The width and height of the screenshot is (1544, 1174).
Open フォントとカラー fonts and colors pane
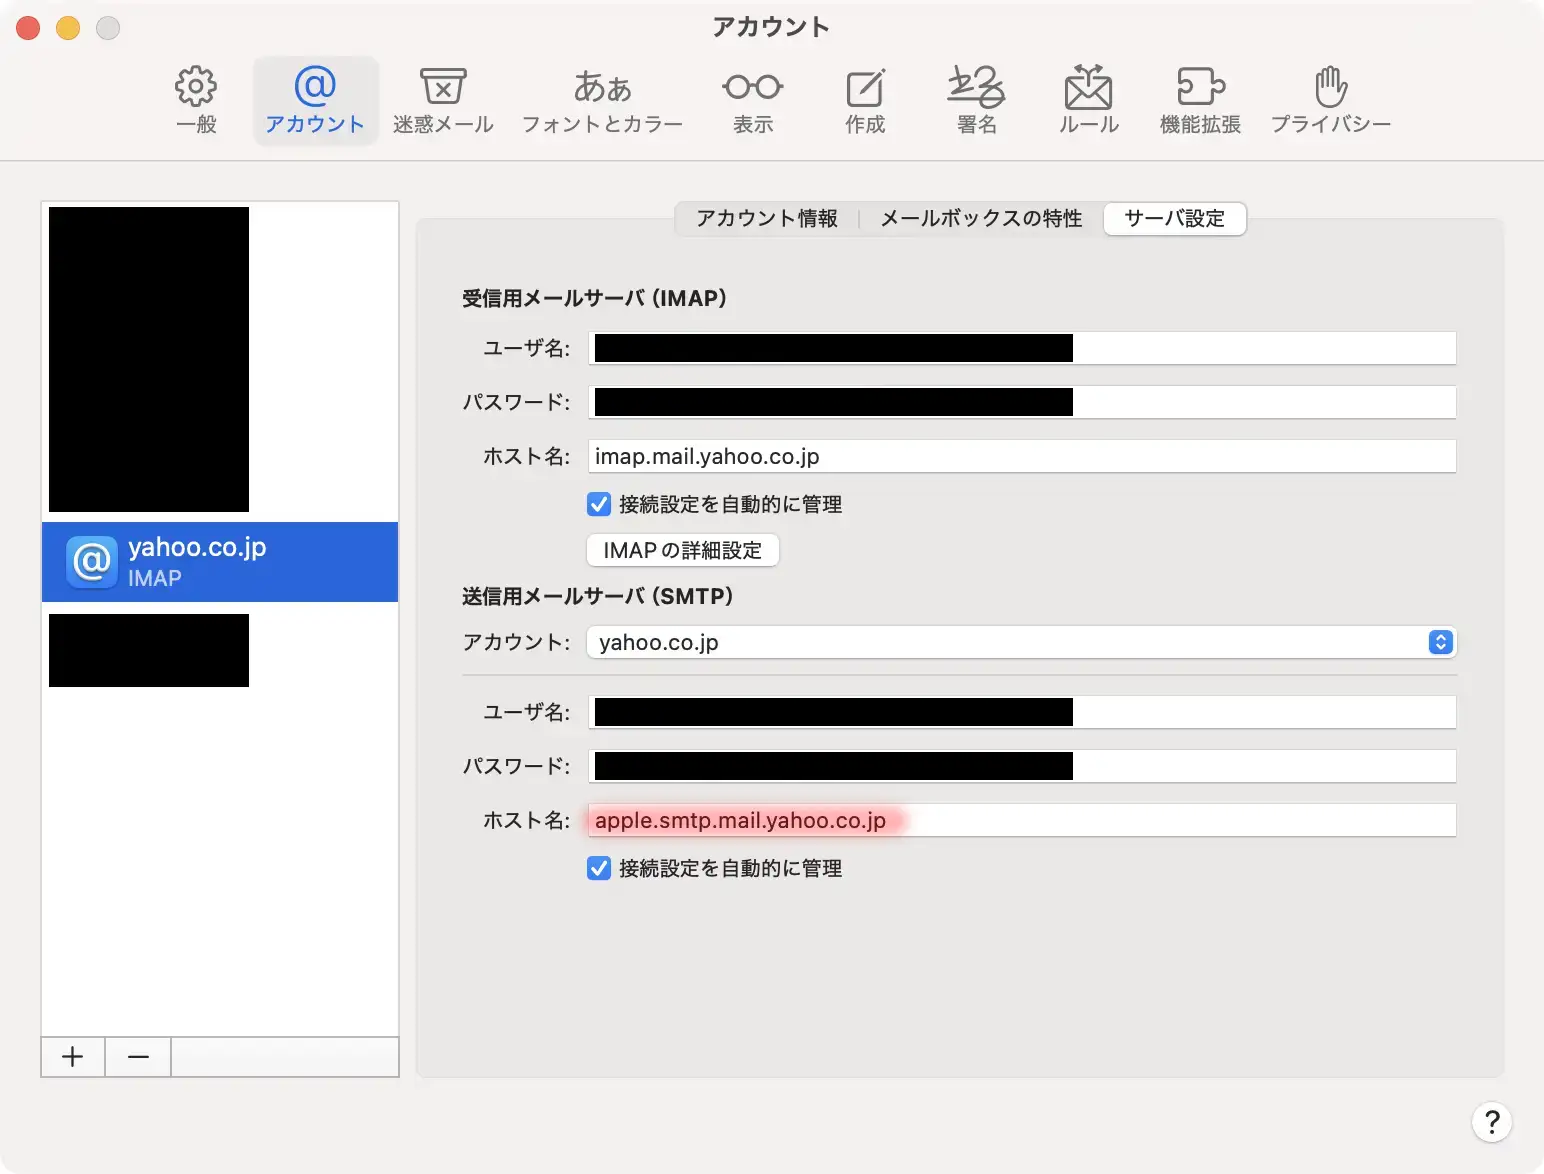[x=602, y=100]
